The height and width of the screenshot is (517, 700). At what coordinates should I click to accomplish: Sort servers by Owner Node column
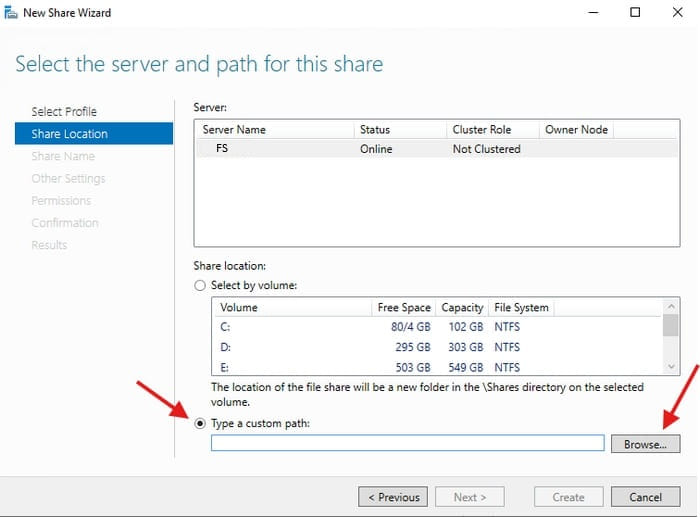[576, 129]
